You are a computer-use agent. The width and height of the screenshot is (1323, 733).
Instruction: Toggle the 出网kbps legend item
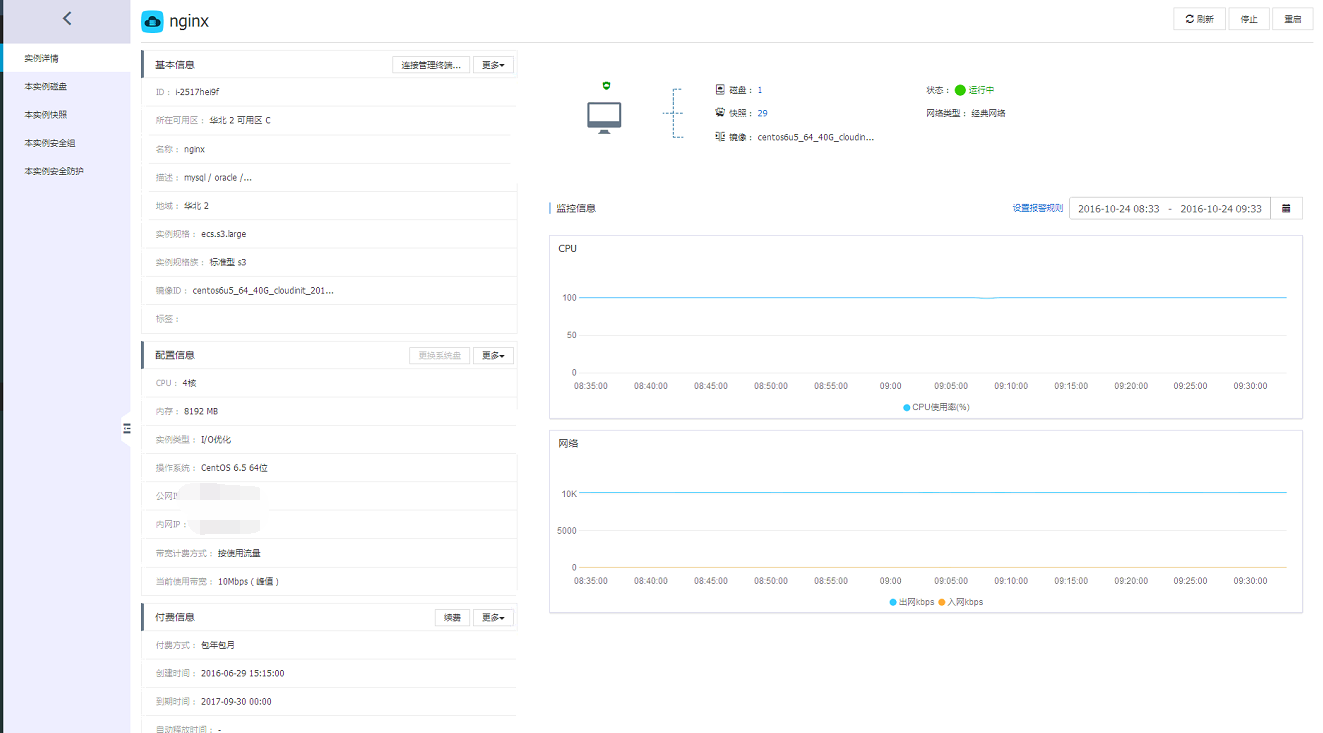[x=911, y=602]
